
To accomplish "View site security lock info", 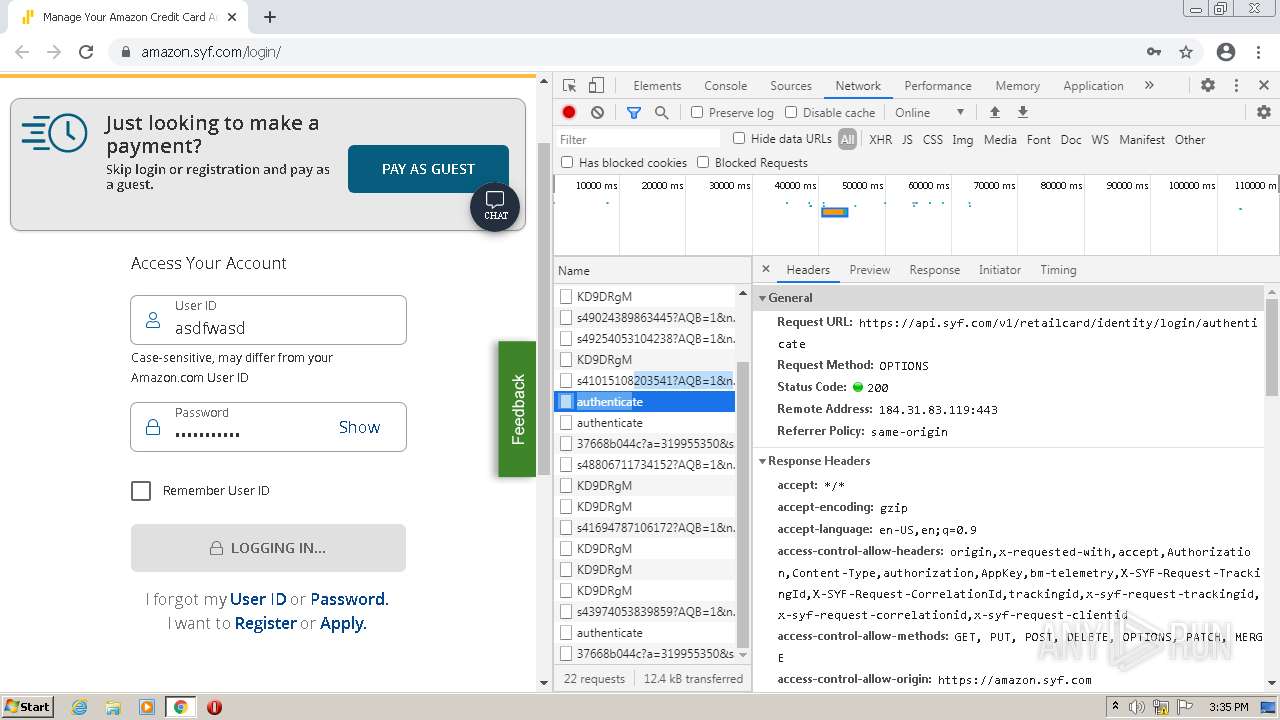I will point(125,52).
